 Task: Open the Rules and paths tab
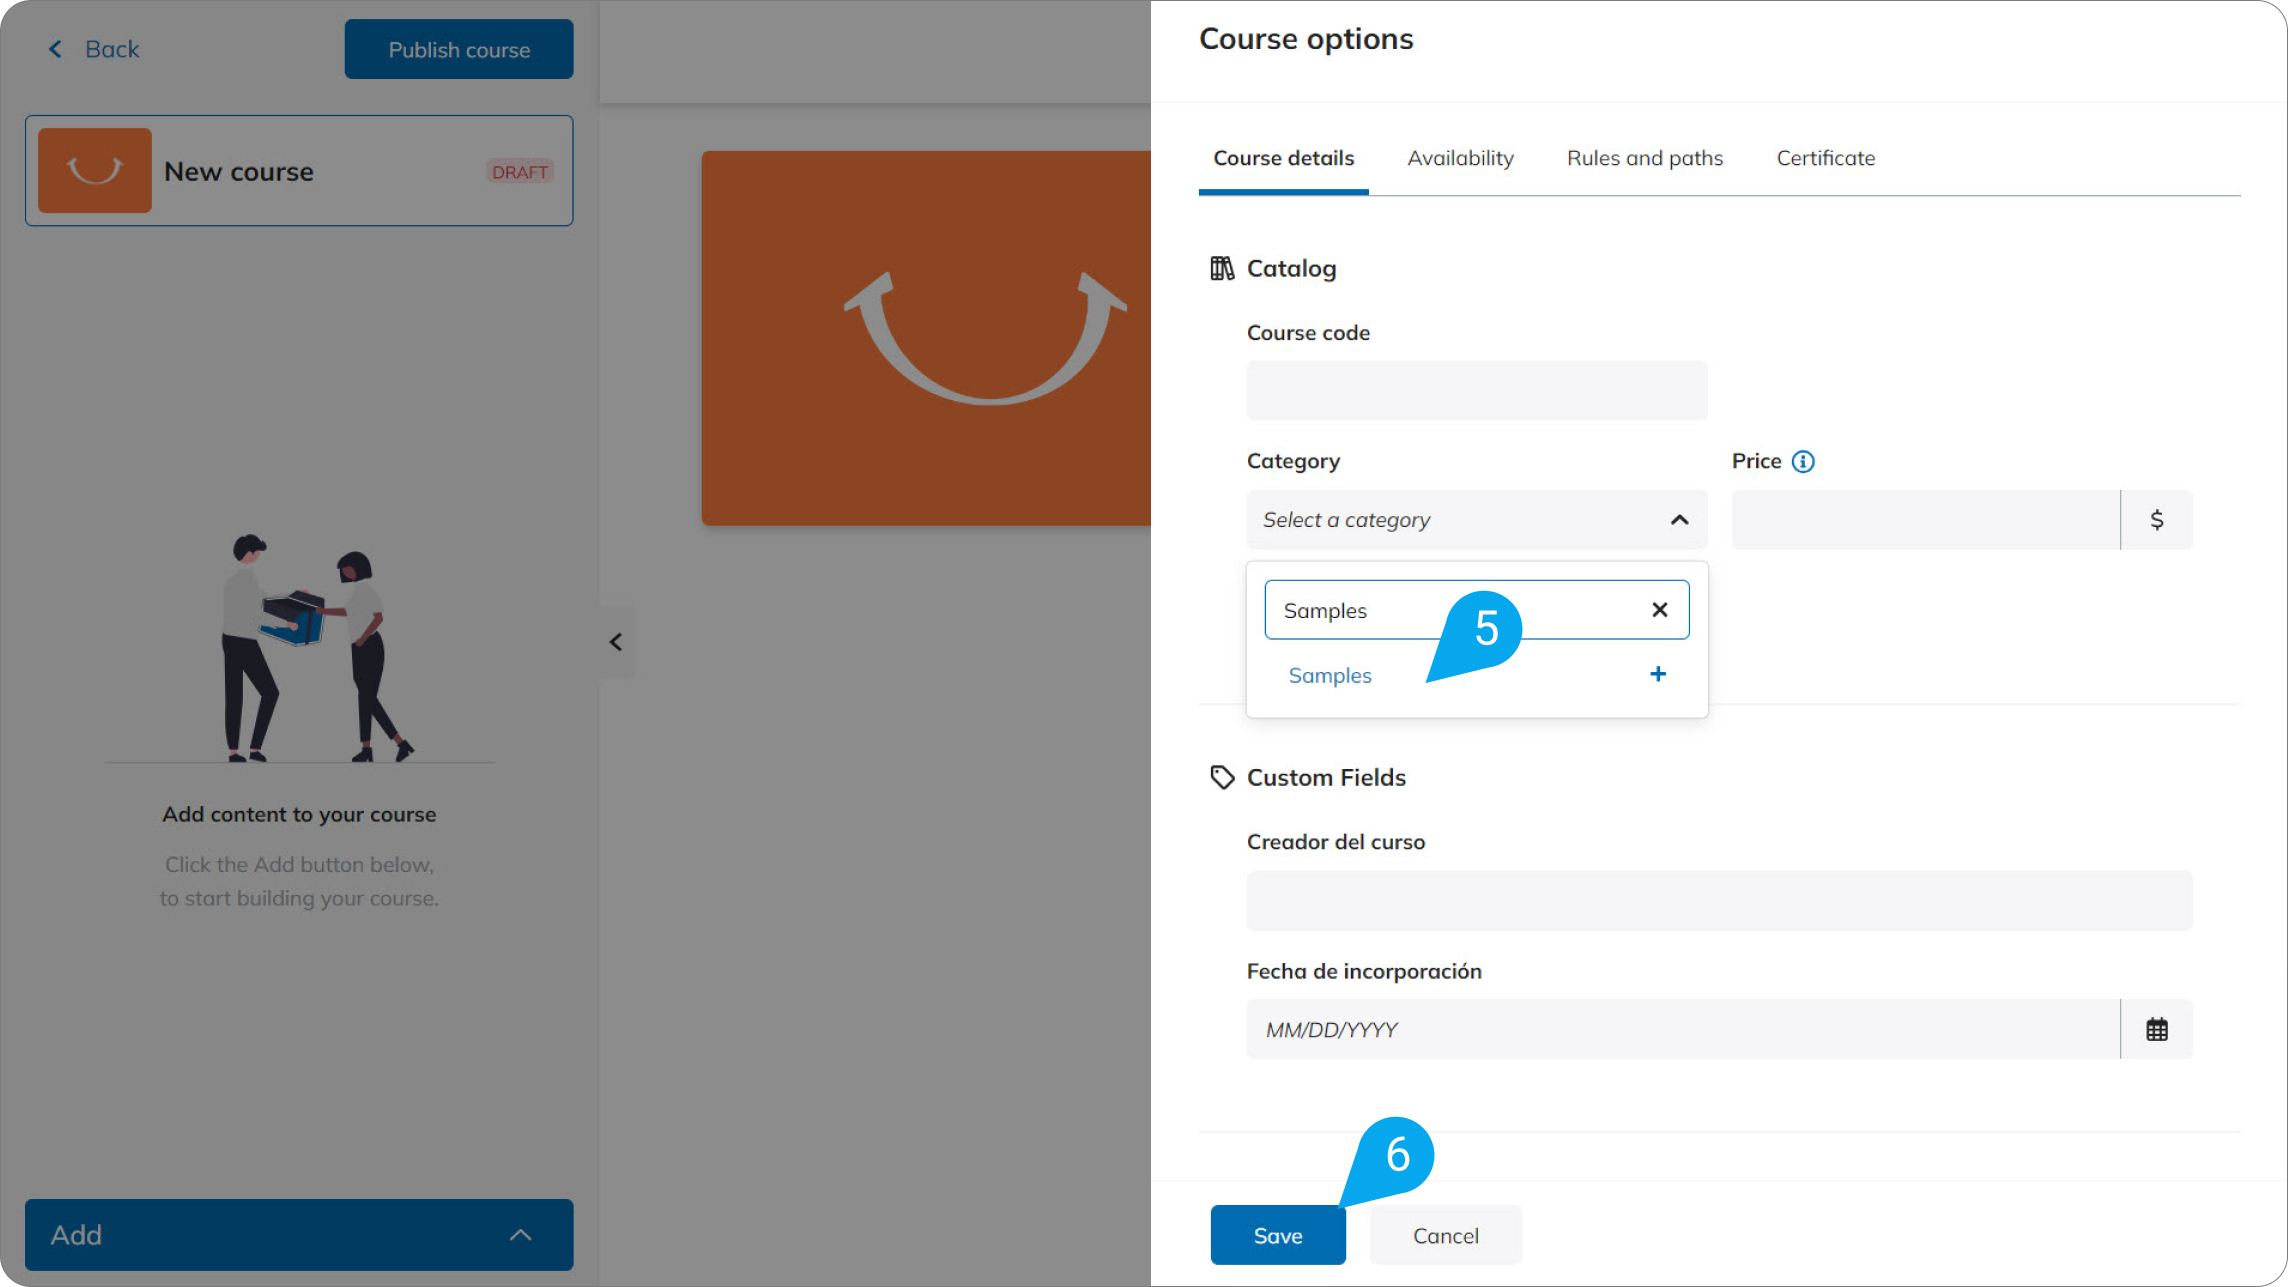click(x=1644, y=158)
